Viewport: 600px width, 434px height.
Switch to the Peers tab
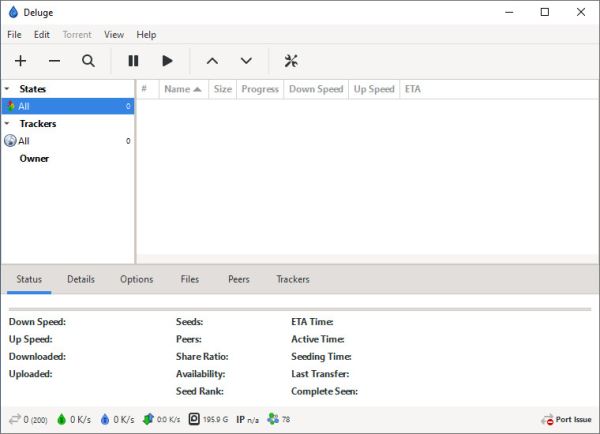[239, 279]
